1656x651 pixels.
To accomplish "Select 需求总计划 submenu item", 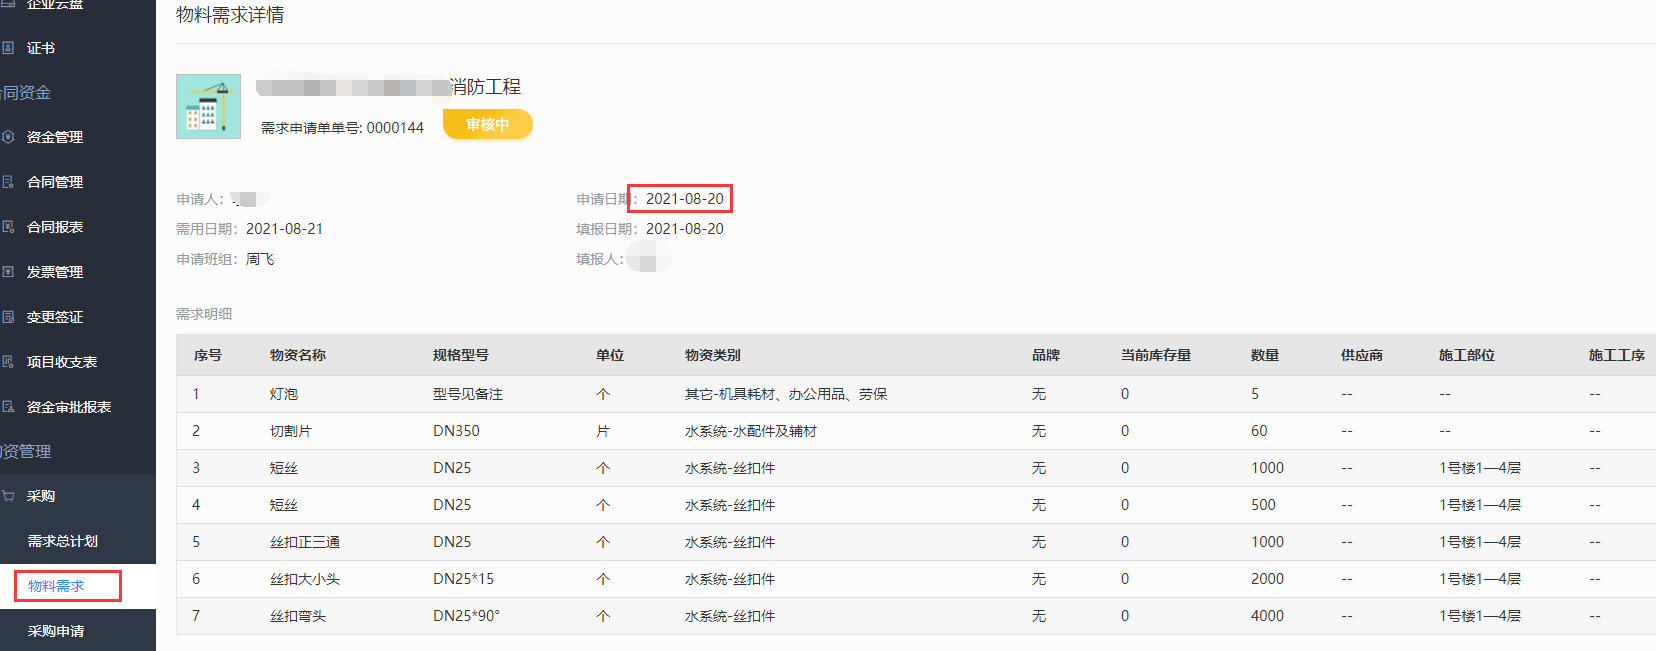I will (62, 541).
